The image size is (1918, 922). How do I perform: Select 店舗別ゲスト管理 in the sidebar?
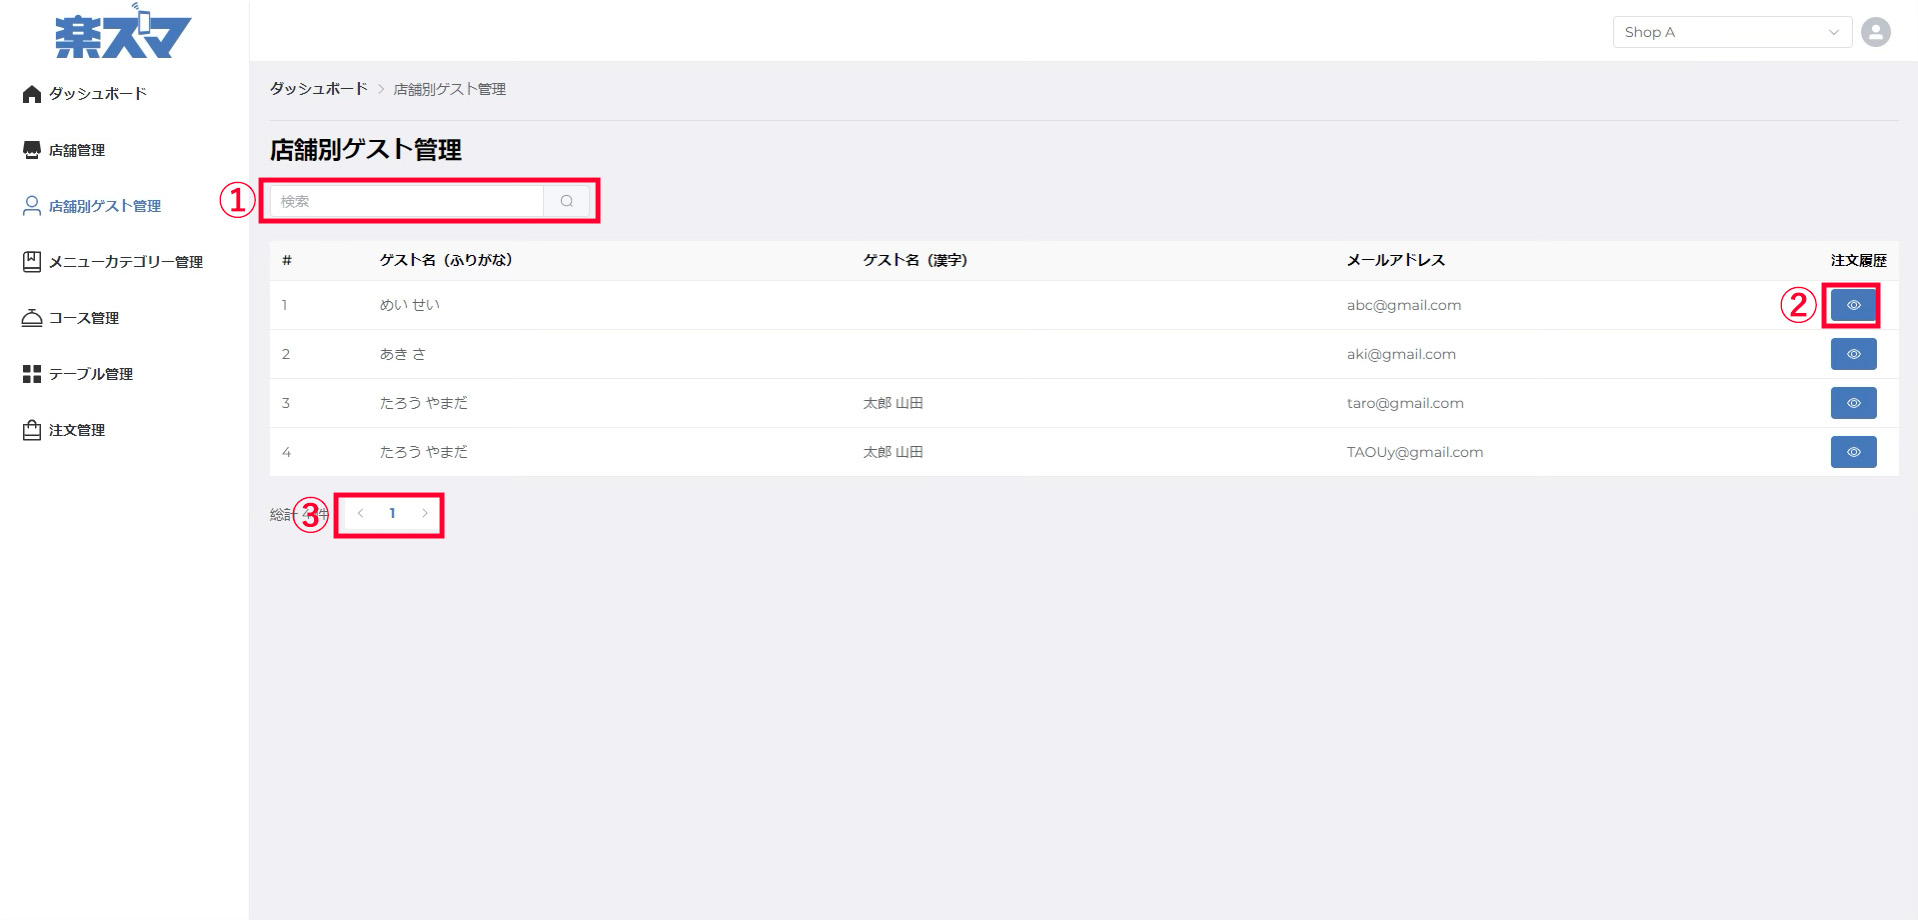[104, 206]
